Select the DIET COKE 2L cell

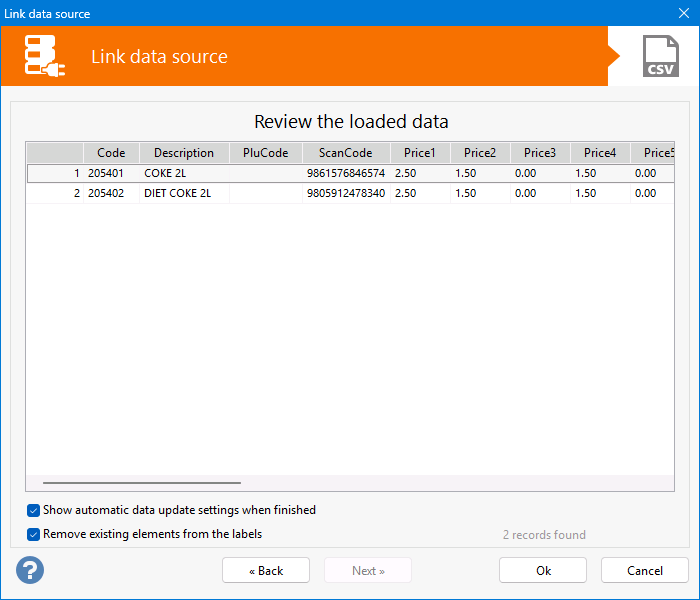tap(184, 193)
